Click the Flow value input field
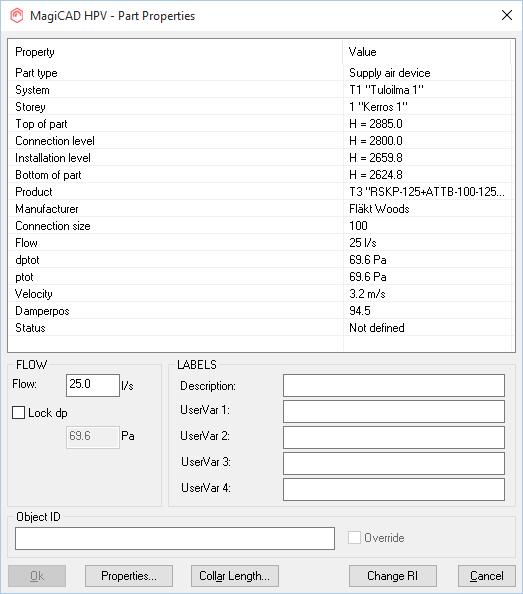The height and width of the screenshot is (594, 523). (x=93, y=385)
